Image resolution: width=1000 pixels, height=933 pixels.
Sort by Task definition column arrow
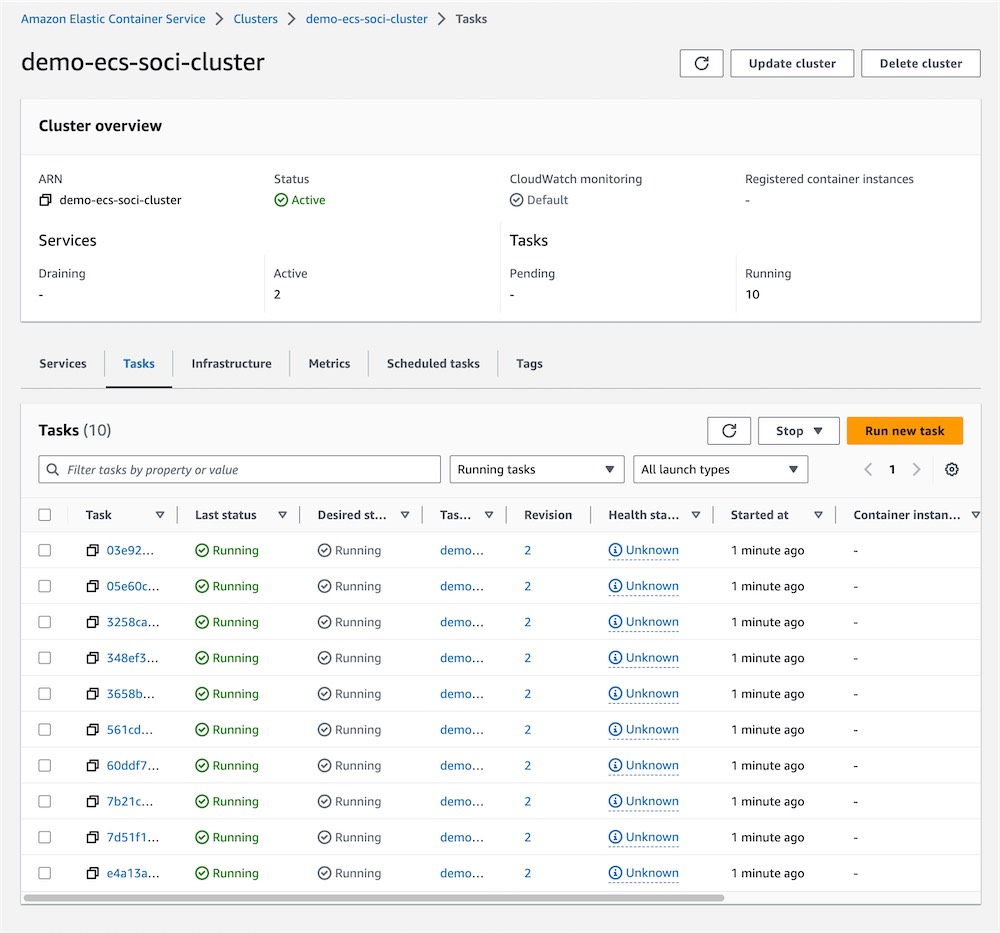(x=489, y=515)
